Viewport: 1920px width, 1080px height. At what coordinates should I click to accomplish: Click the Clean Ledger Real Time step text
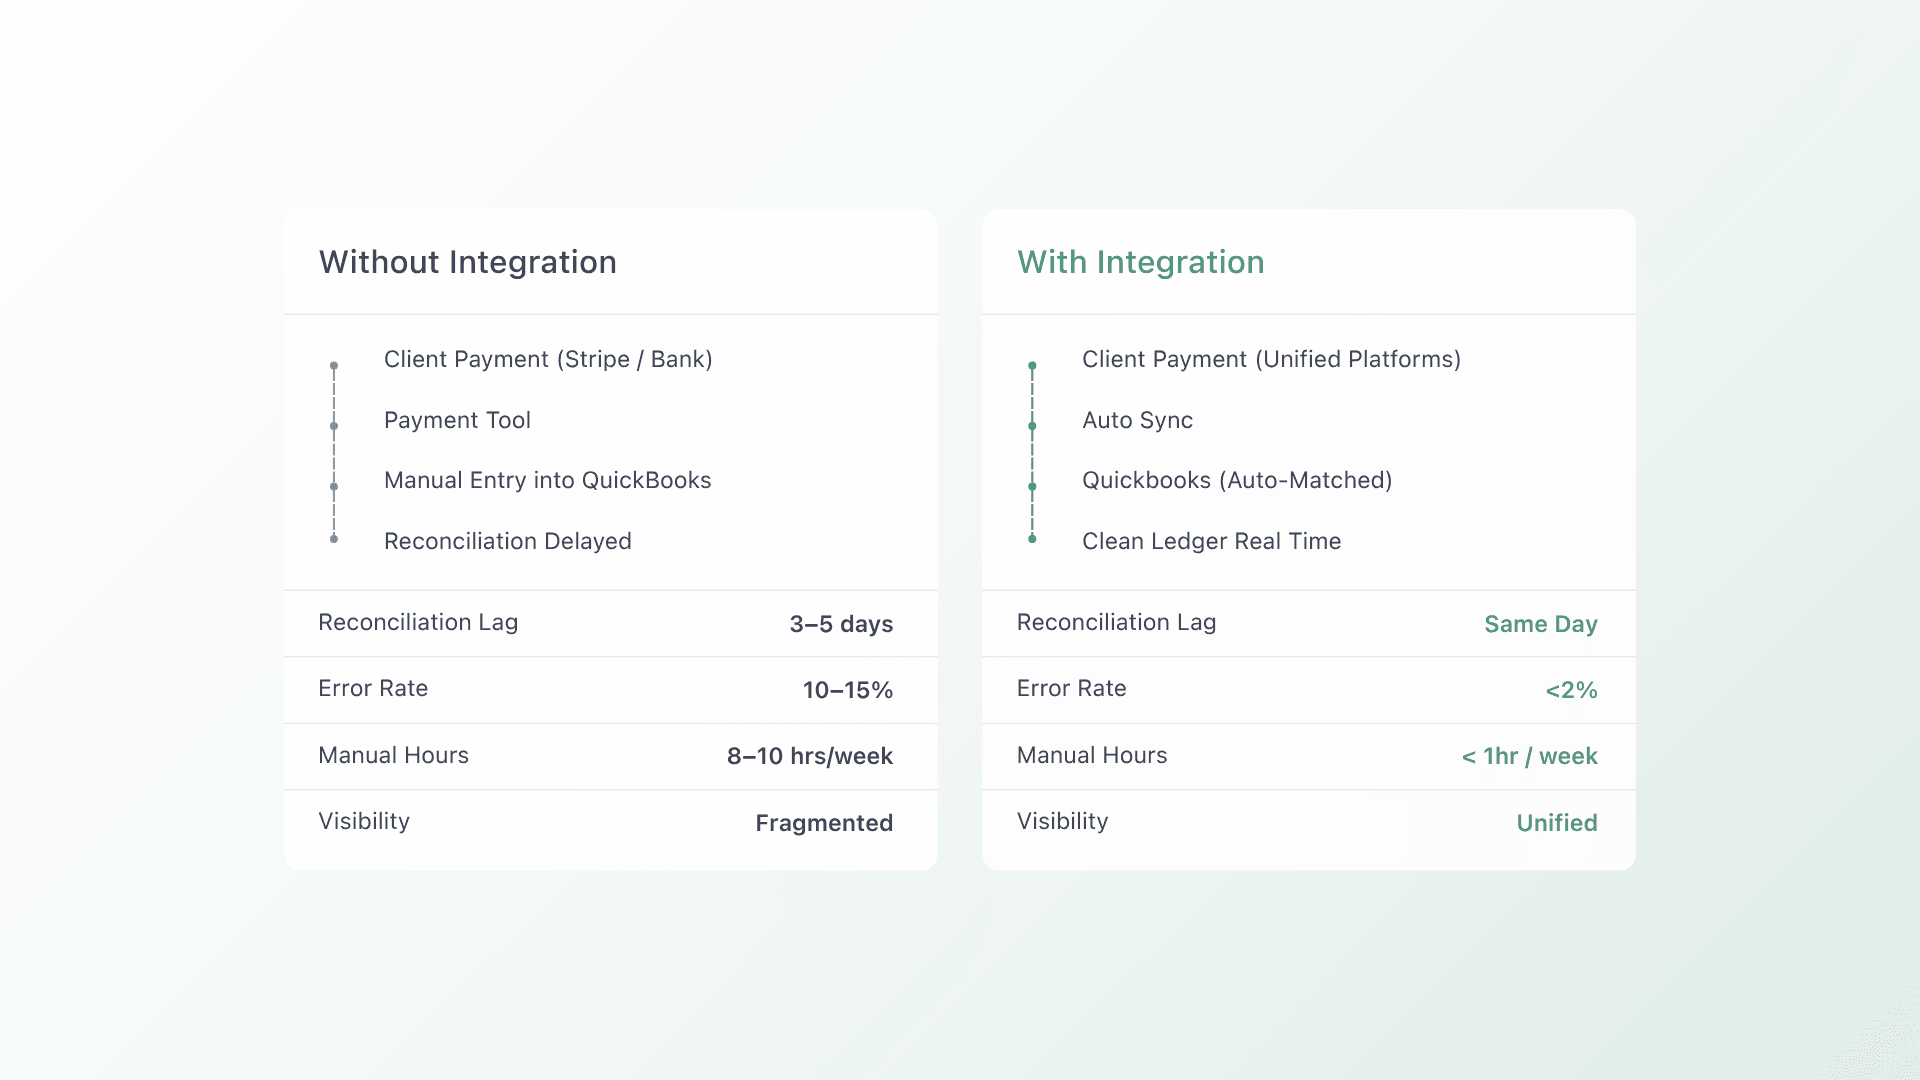tap(1211, 541)
